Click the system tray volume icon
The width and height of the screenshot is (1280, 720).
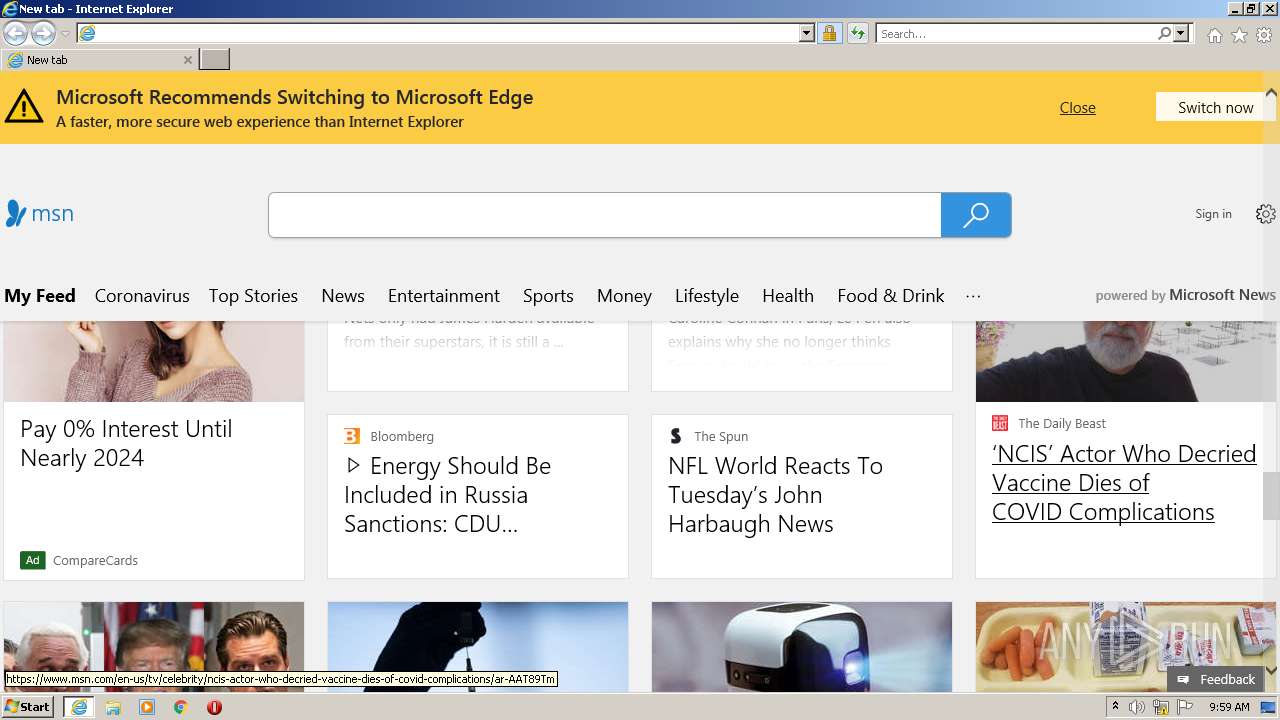tap(1137, 707)
